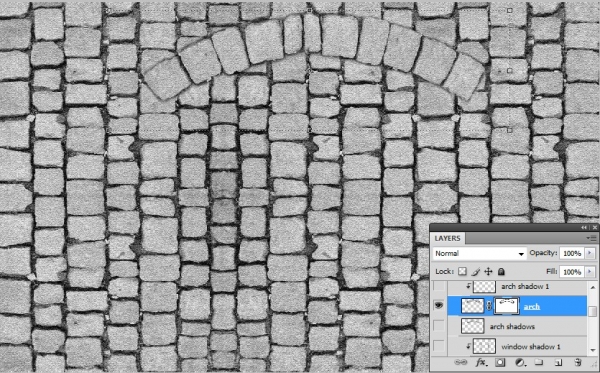Open the Normal blend mode dropdown
Image resolution: width=600 pixels, height=373 pixels.
tap(479, 253)
